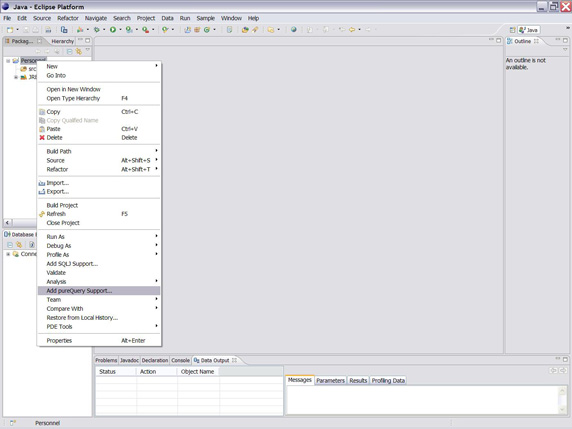Viewport: 572px width, 429px height.
Task: Click the Status column header
Action: 116,372
